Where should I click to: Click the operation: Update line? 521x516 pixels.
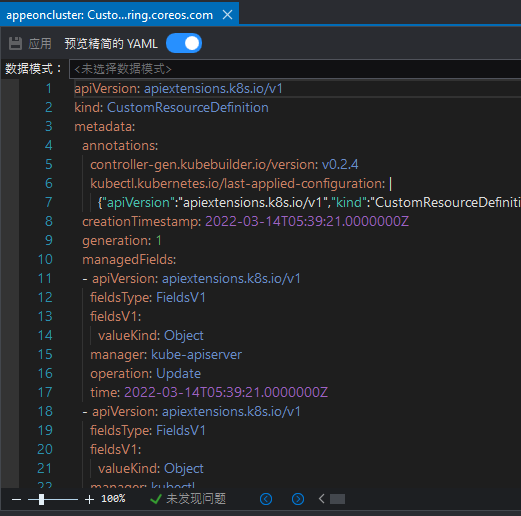click(145, 374)
